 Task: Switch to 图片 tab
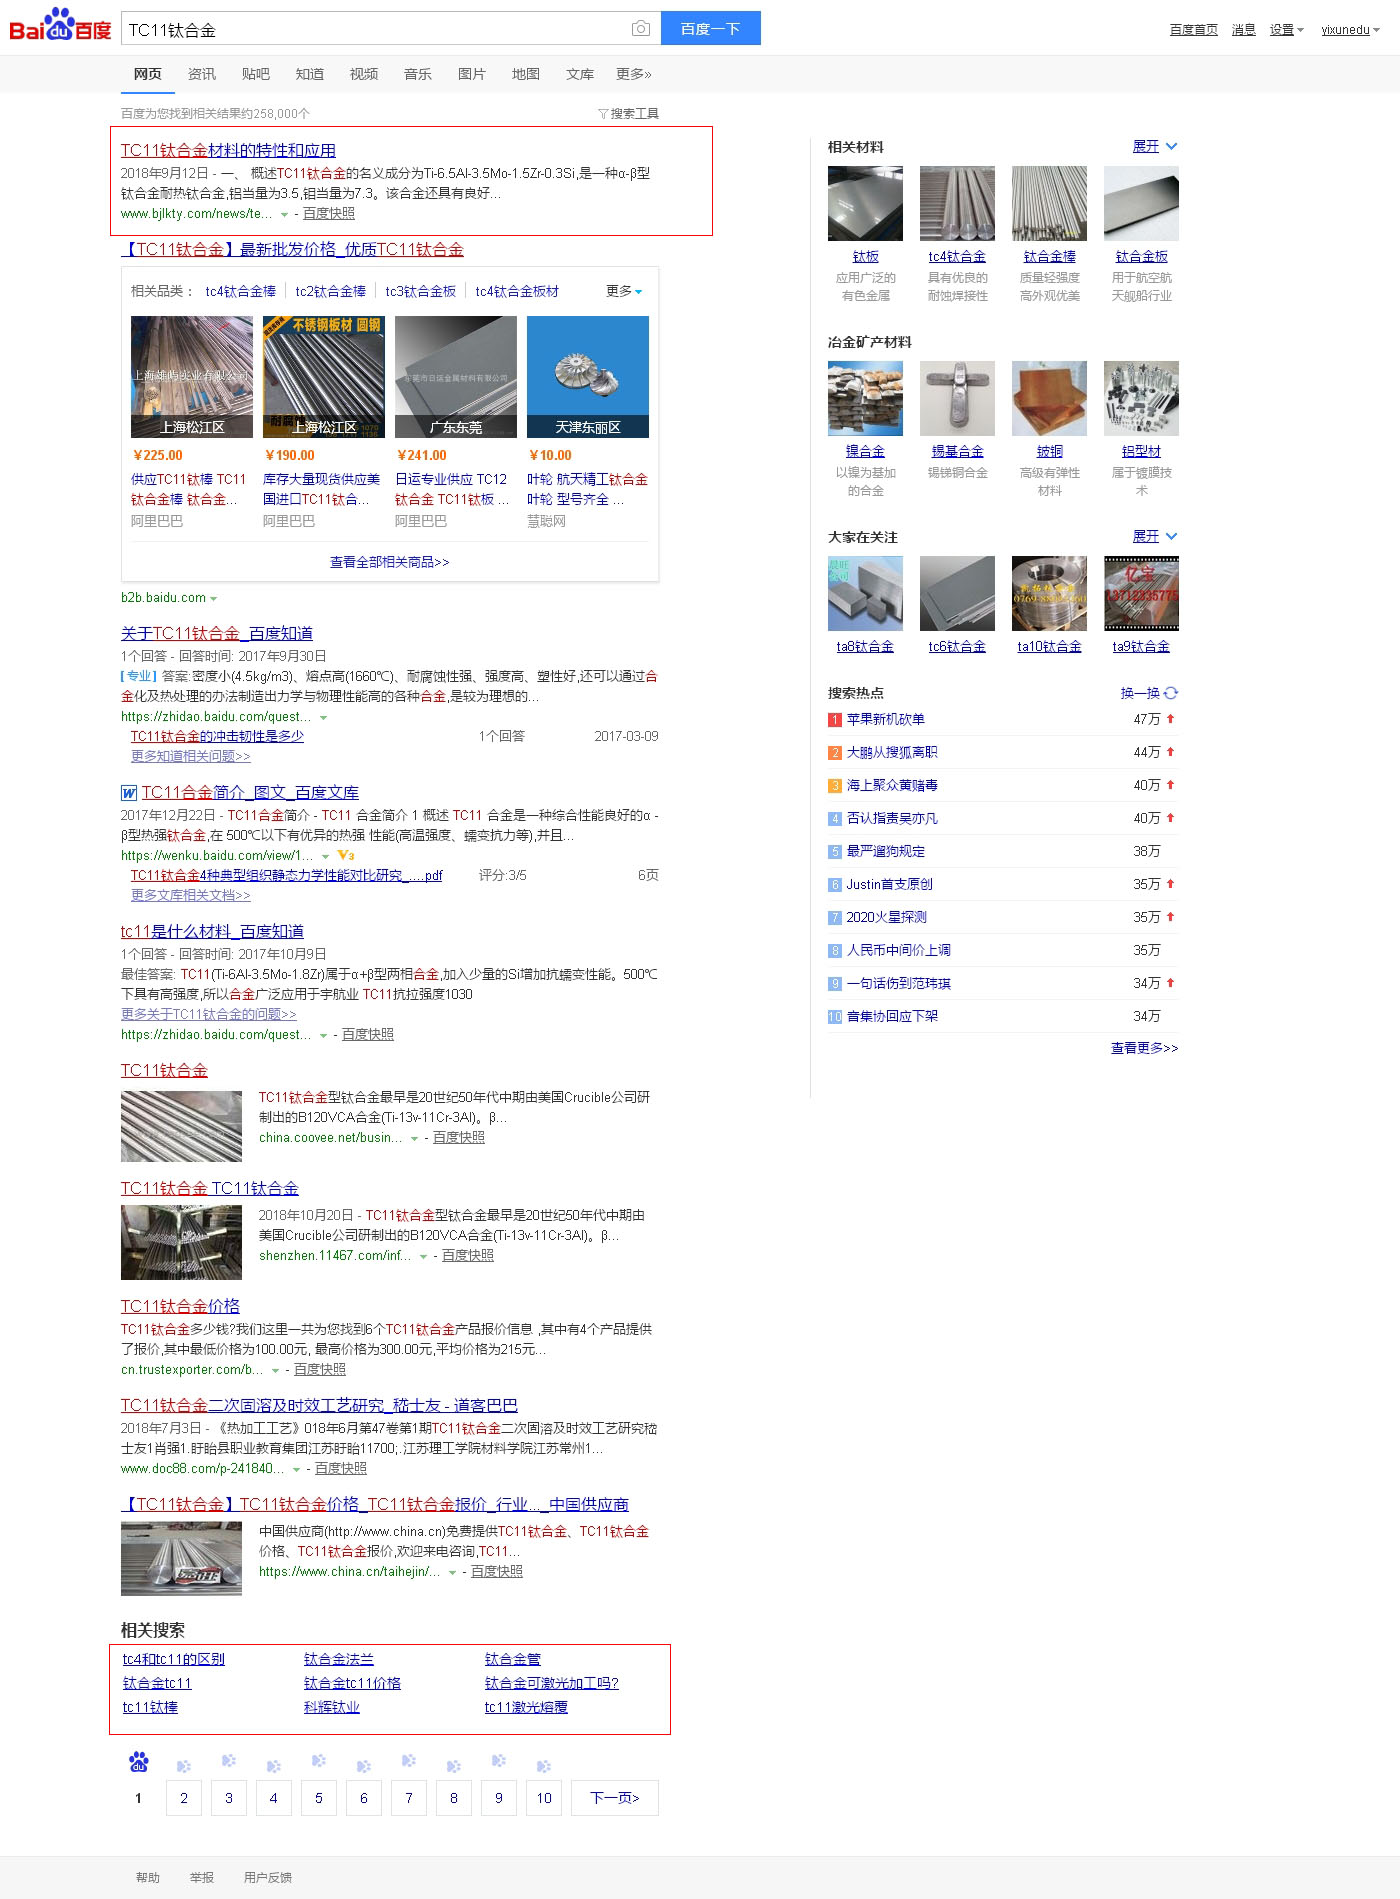(472, 74)
